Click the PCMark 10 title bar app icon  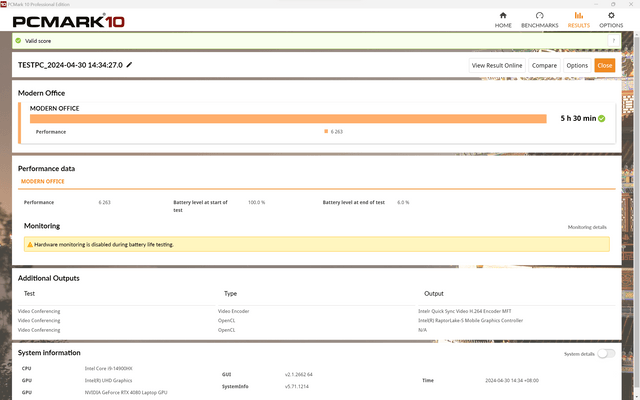[x=4, y=4]
